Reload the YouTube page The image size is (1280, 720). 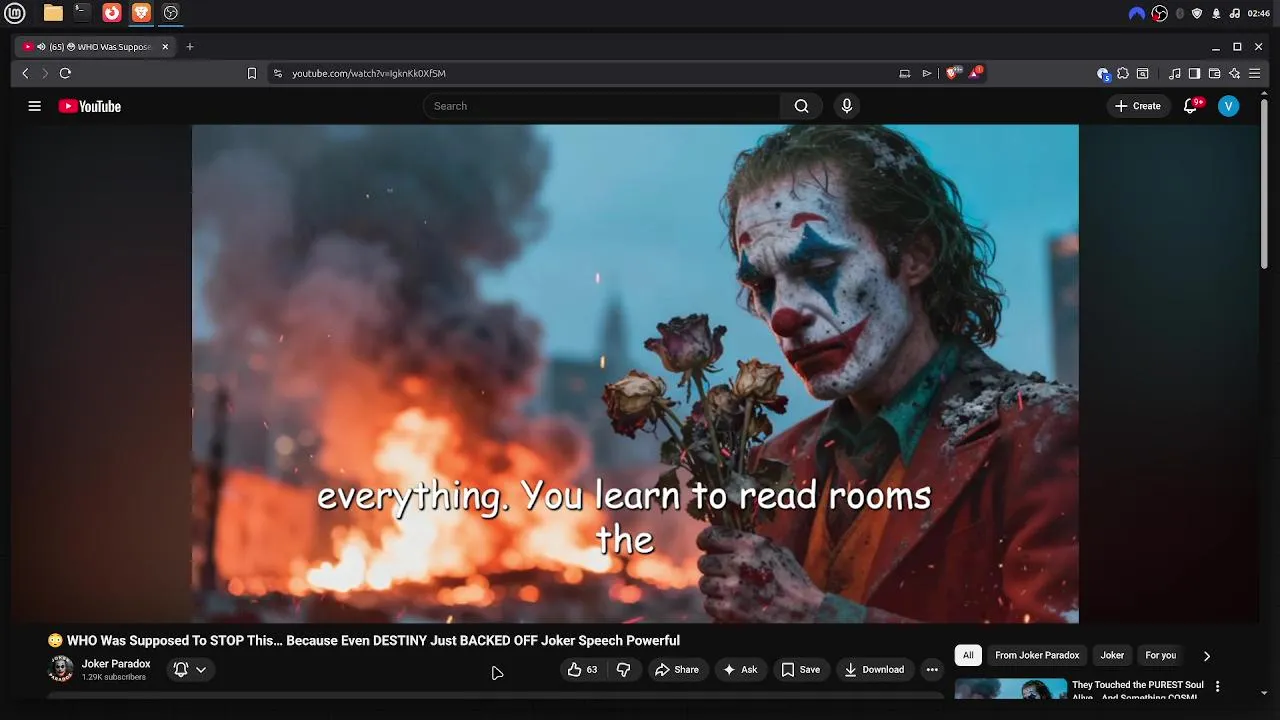point(65,73)
